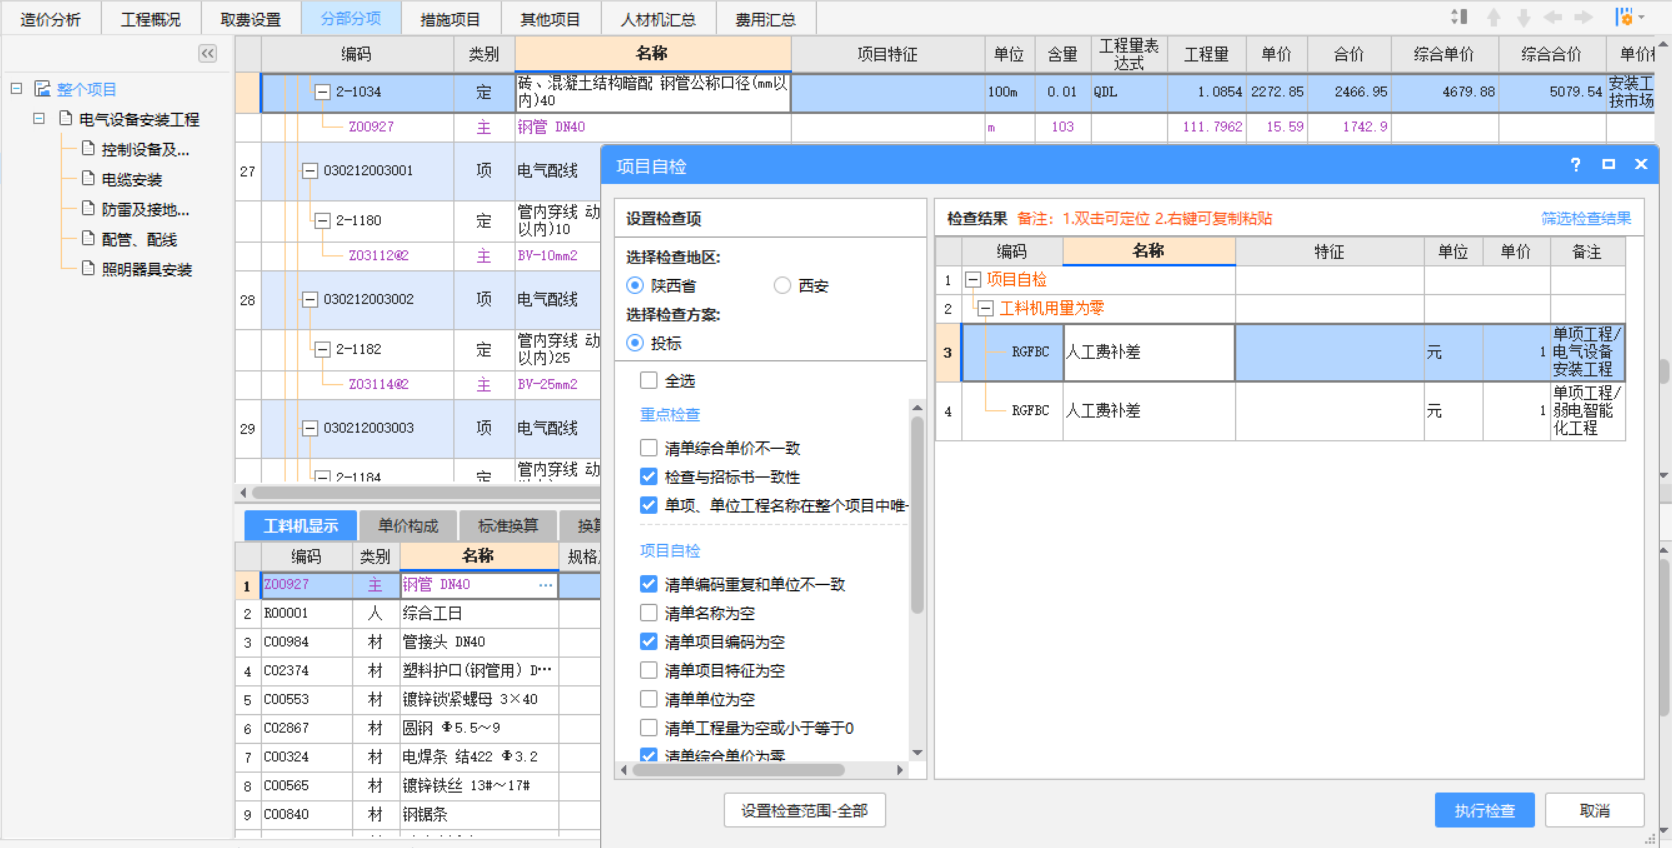Viewport: 1672px width, 848px height.
Task: Click 设置检查范围-全部 button
Action: 804,810
